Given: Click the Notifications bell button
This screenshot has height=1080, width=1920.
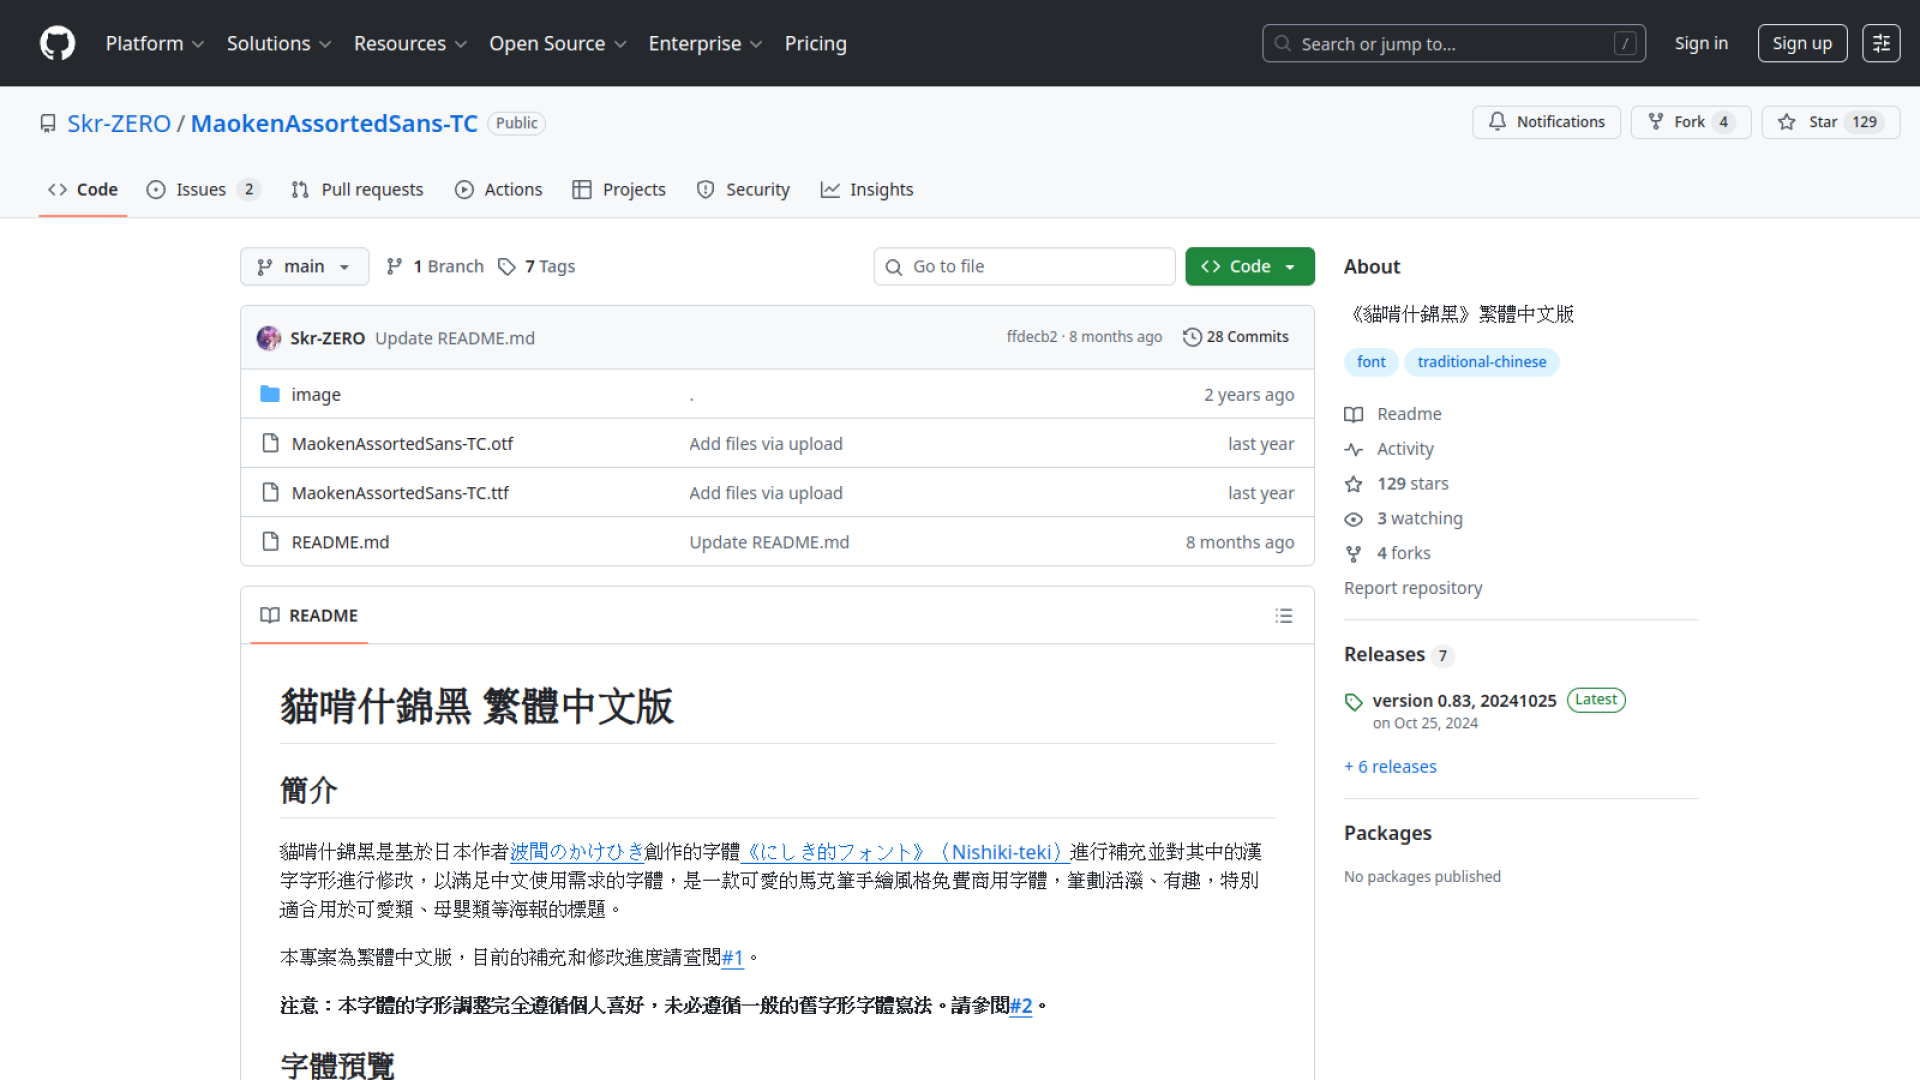Looking at the screenshot, I should point(1546,122).
